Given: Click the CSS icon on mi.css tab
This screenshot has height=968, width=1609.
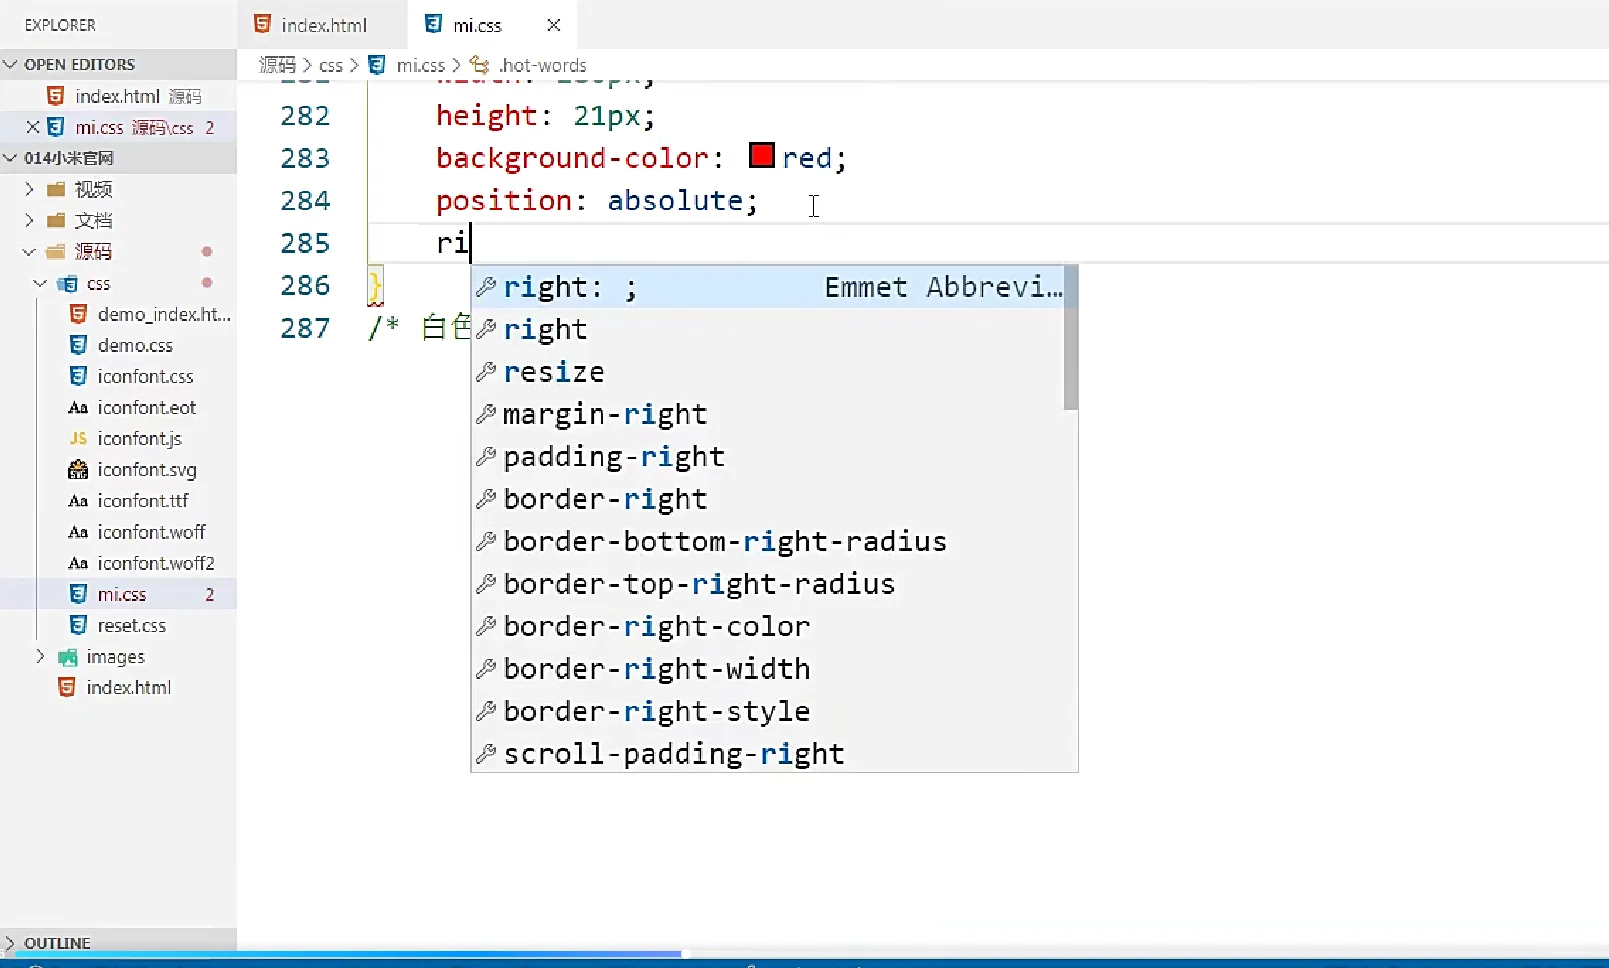Looking at the screenshot, I should coord(434,24).
